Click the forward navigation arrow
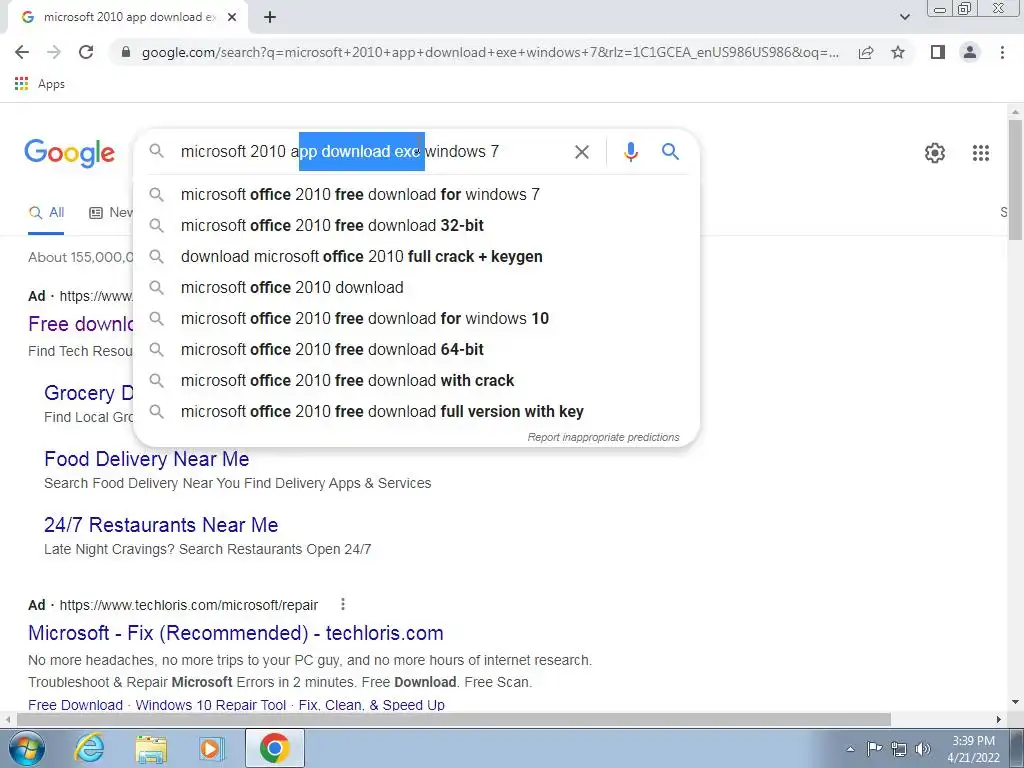1024x768 pixels. [x=54, y=52]
